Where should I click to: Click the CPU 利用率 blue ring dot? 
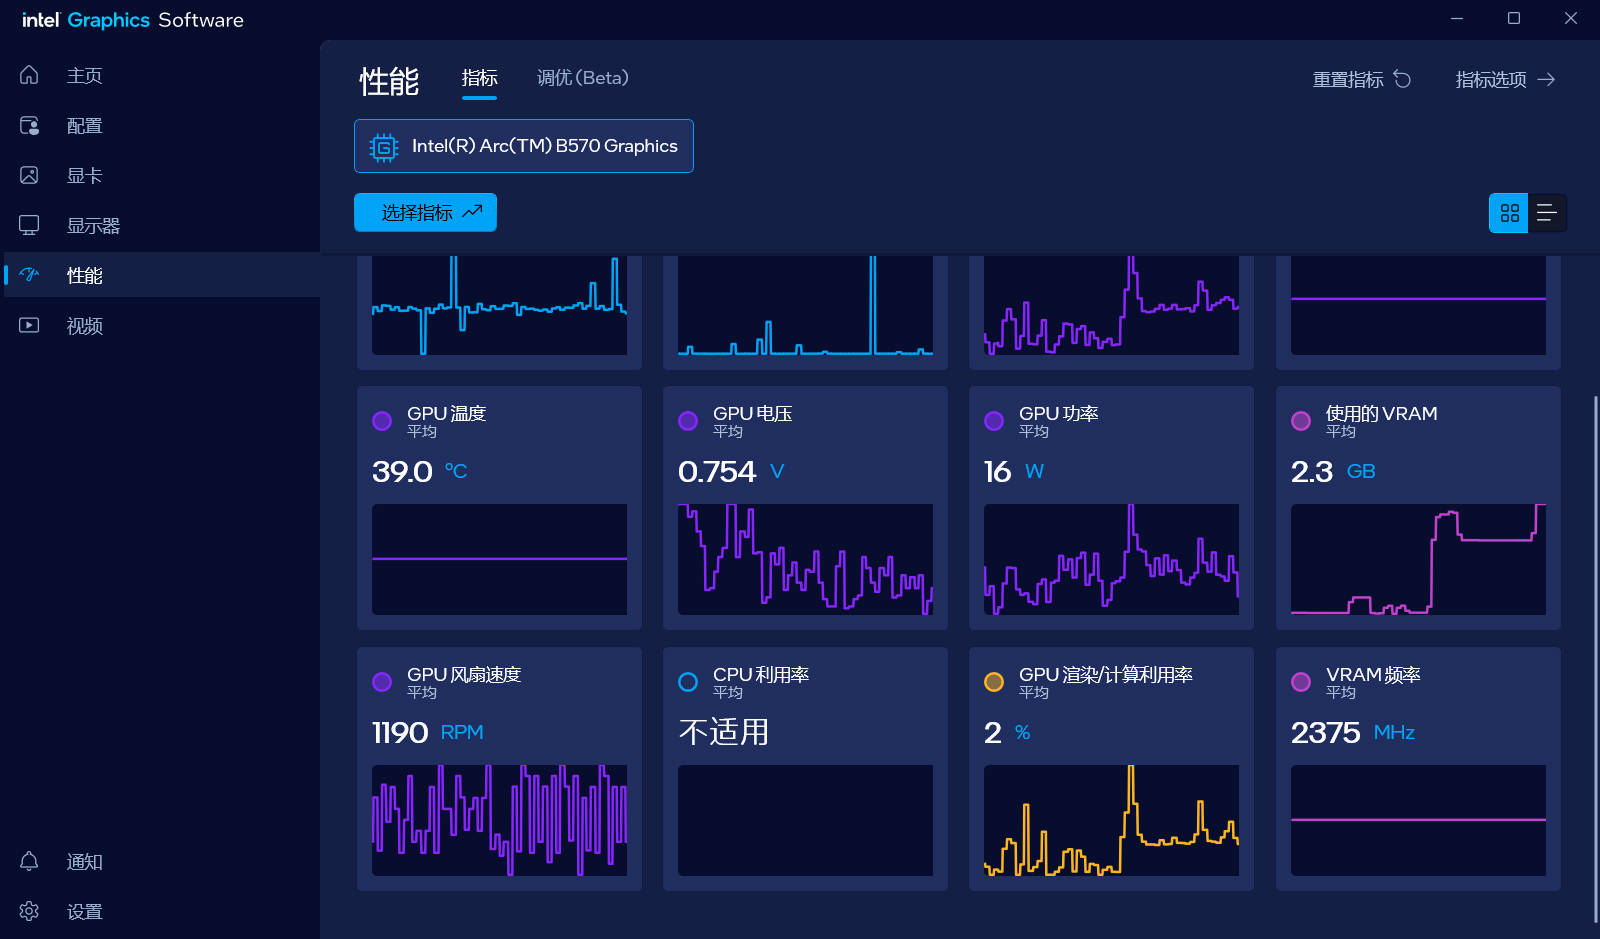tap(688, 682)
